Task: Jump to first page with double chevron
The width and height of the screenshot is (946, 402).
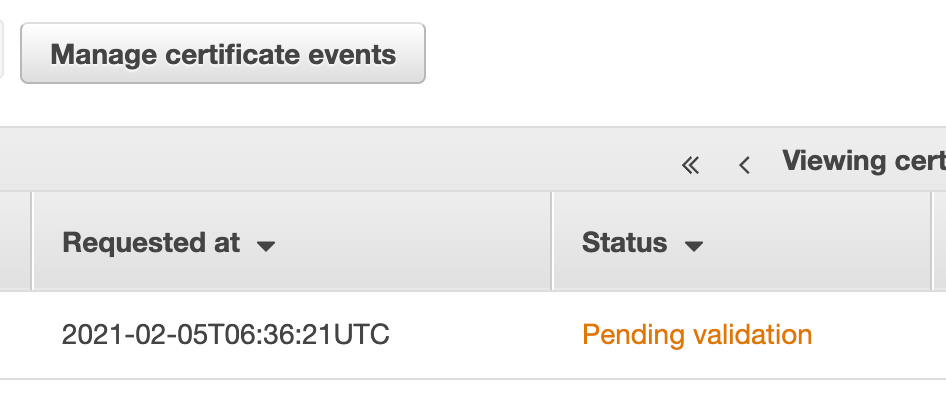Action: pyautogui.click(x=690, y=165)
